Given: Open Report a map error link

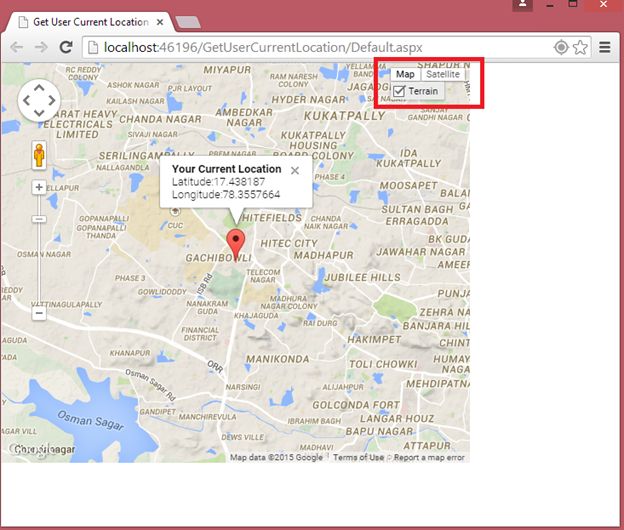Looking at the screenshot, I should click(x=429, y=458).
